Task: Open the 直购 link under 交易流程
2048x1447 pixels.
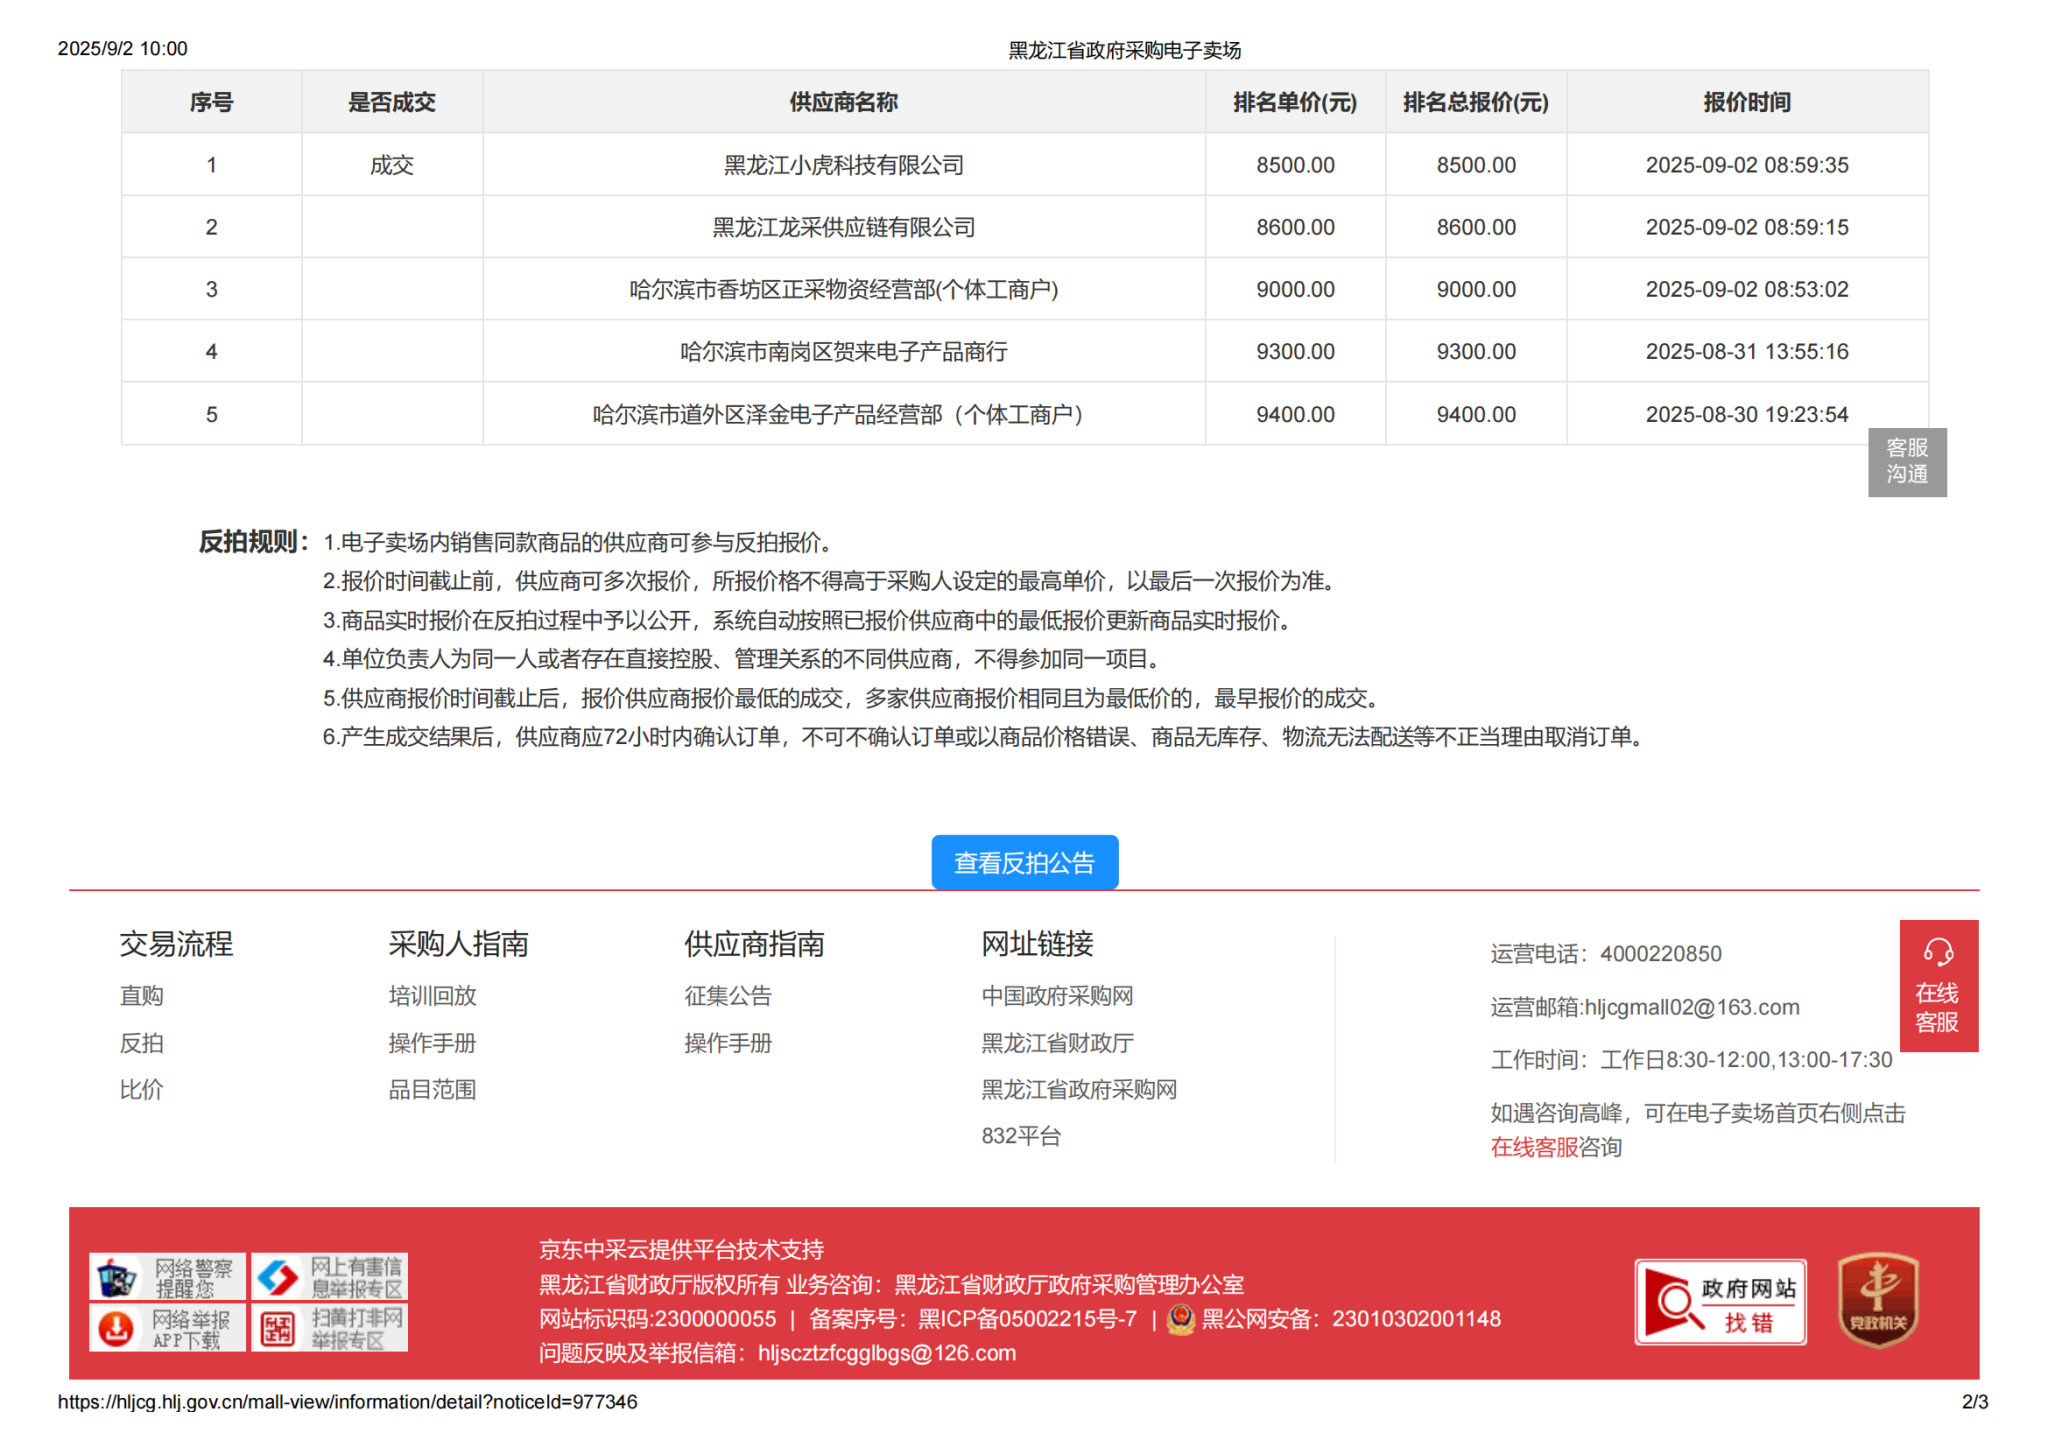Action: (x=141, y=996)
